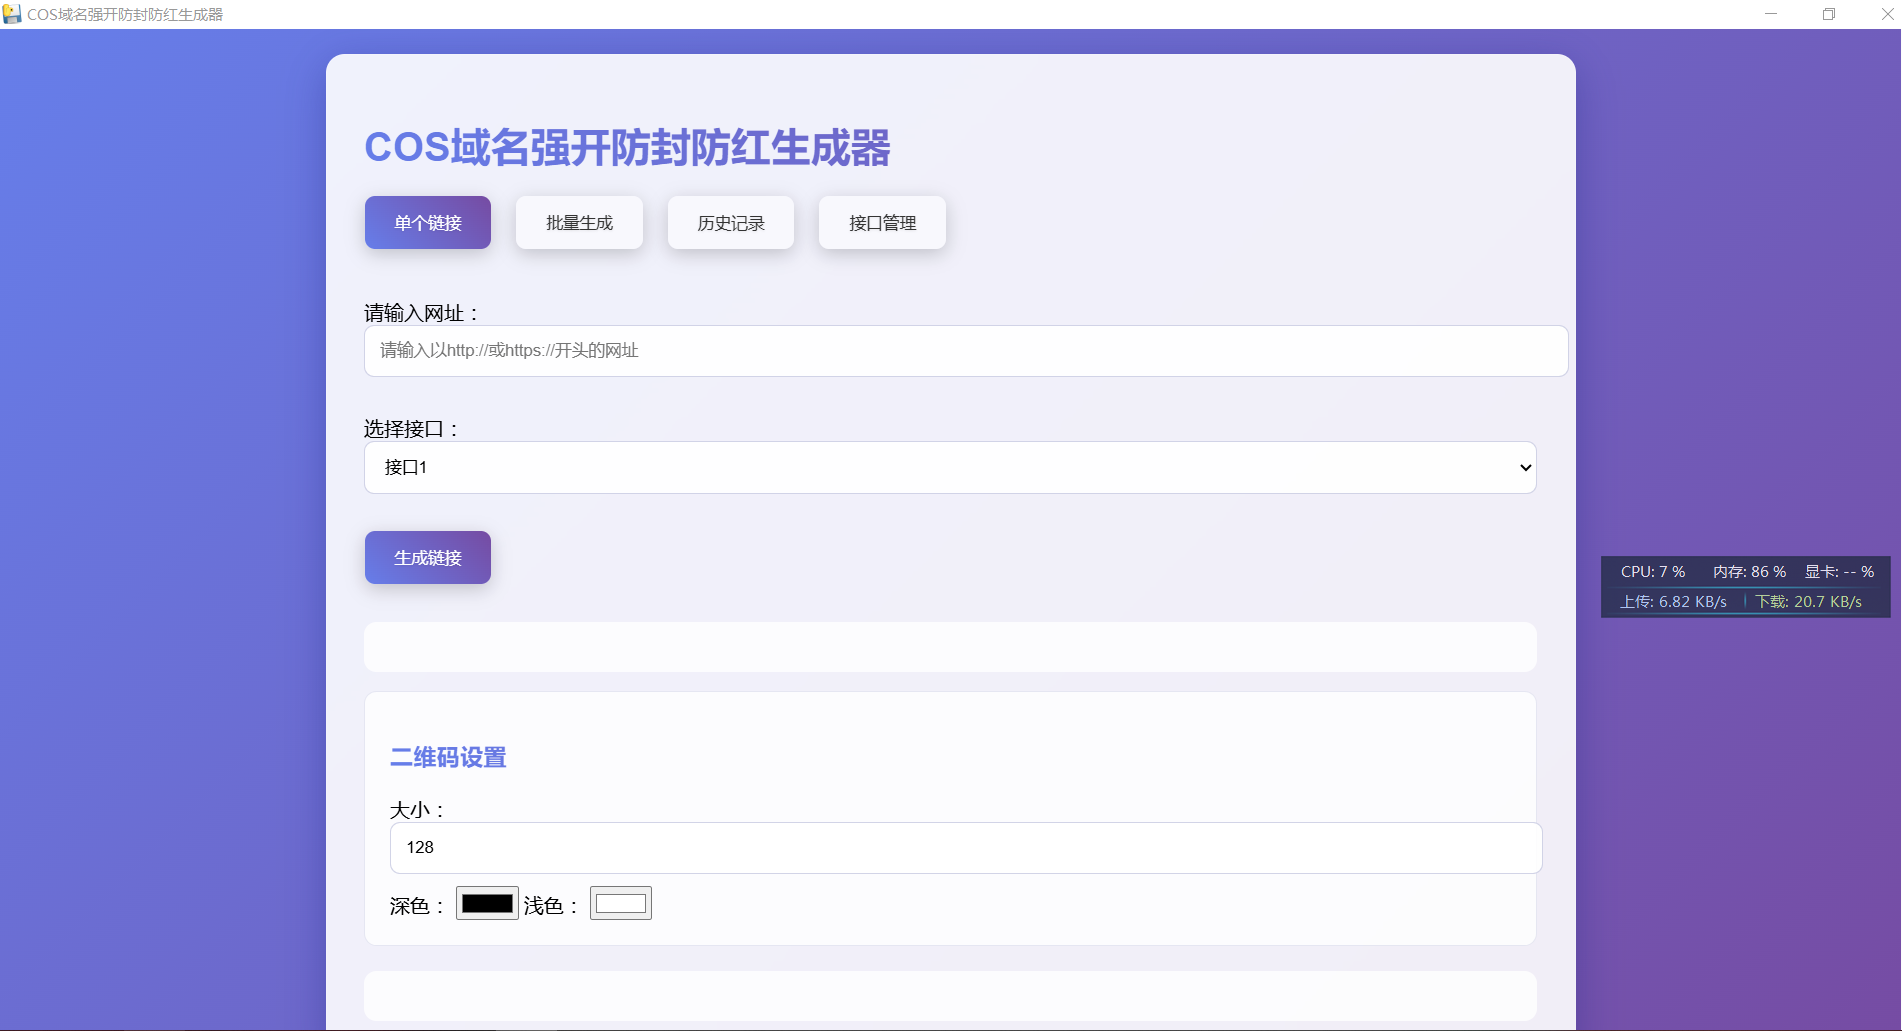
Task: Focus the URL input field
Action: (966, 351)
